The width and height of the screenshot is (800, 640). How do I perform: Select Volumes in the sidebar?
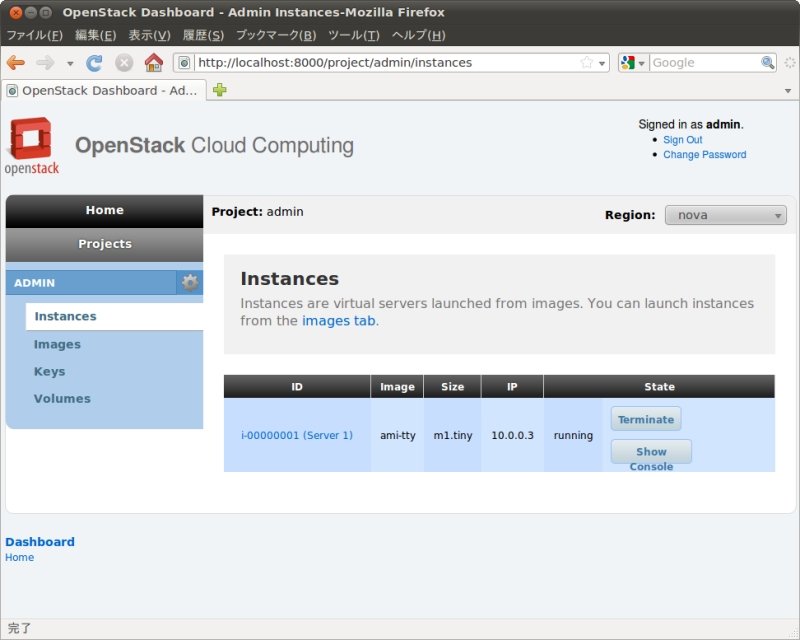coord(62,399)
